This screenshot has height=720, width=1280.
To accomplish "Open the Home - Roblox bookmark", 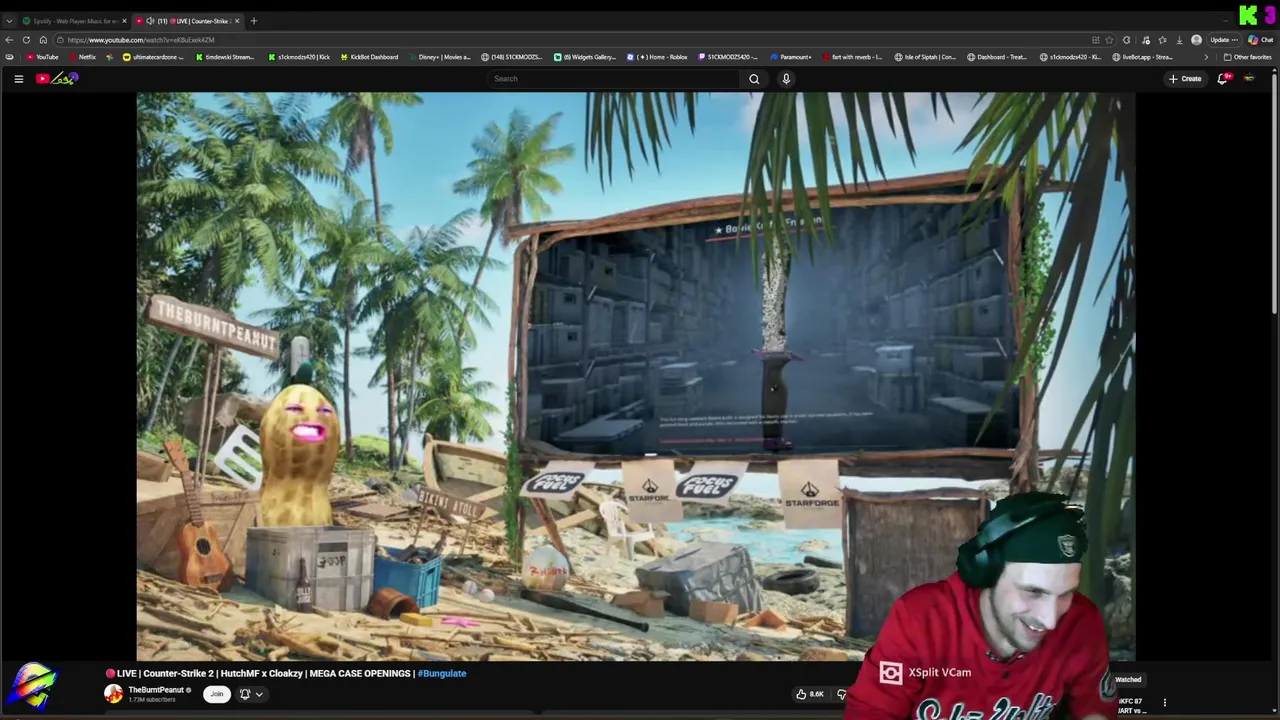I will tap(657, 57).
